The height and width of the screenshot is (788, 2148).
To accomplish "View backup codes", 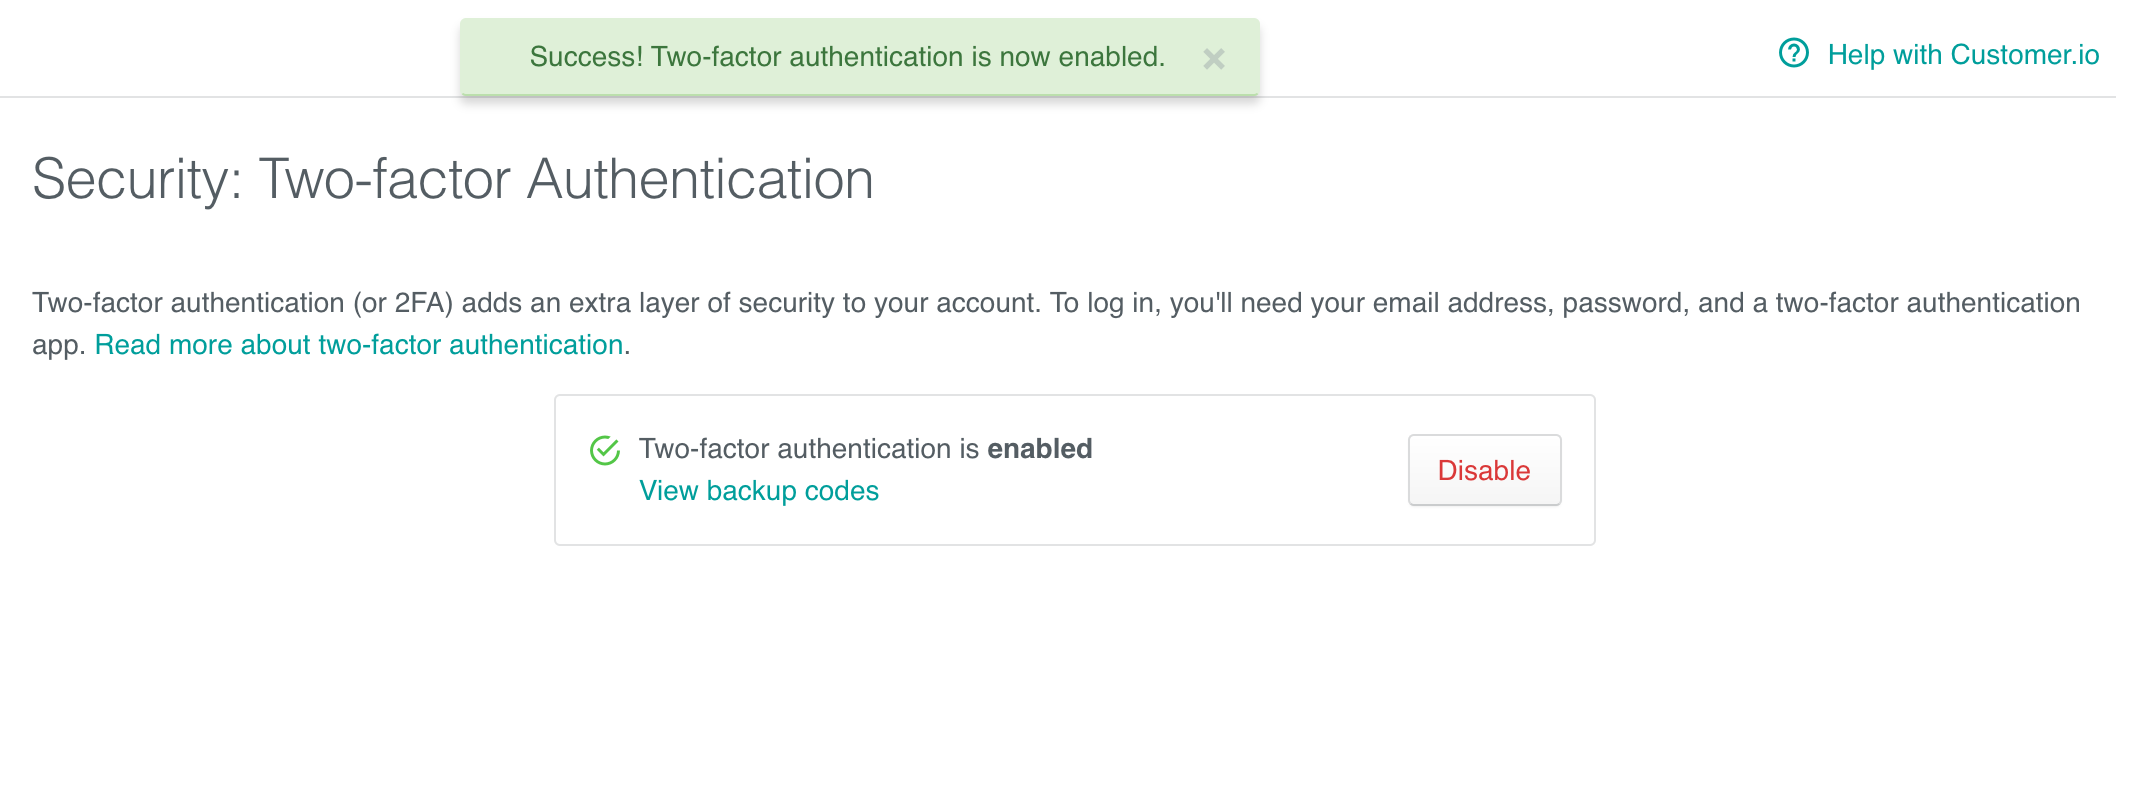I will click(759, 491).
